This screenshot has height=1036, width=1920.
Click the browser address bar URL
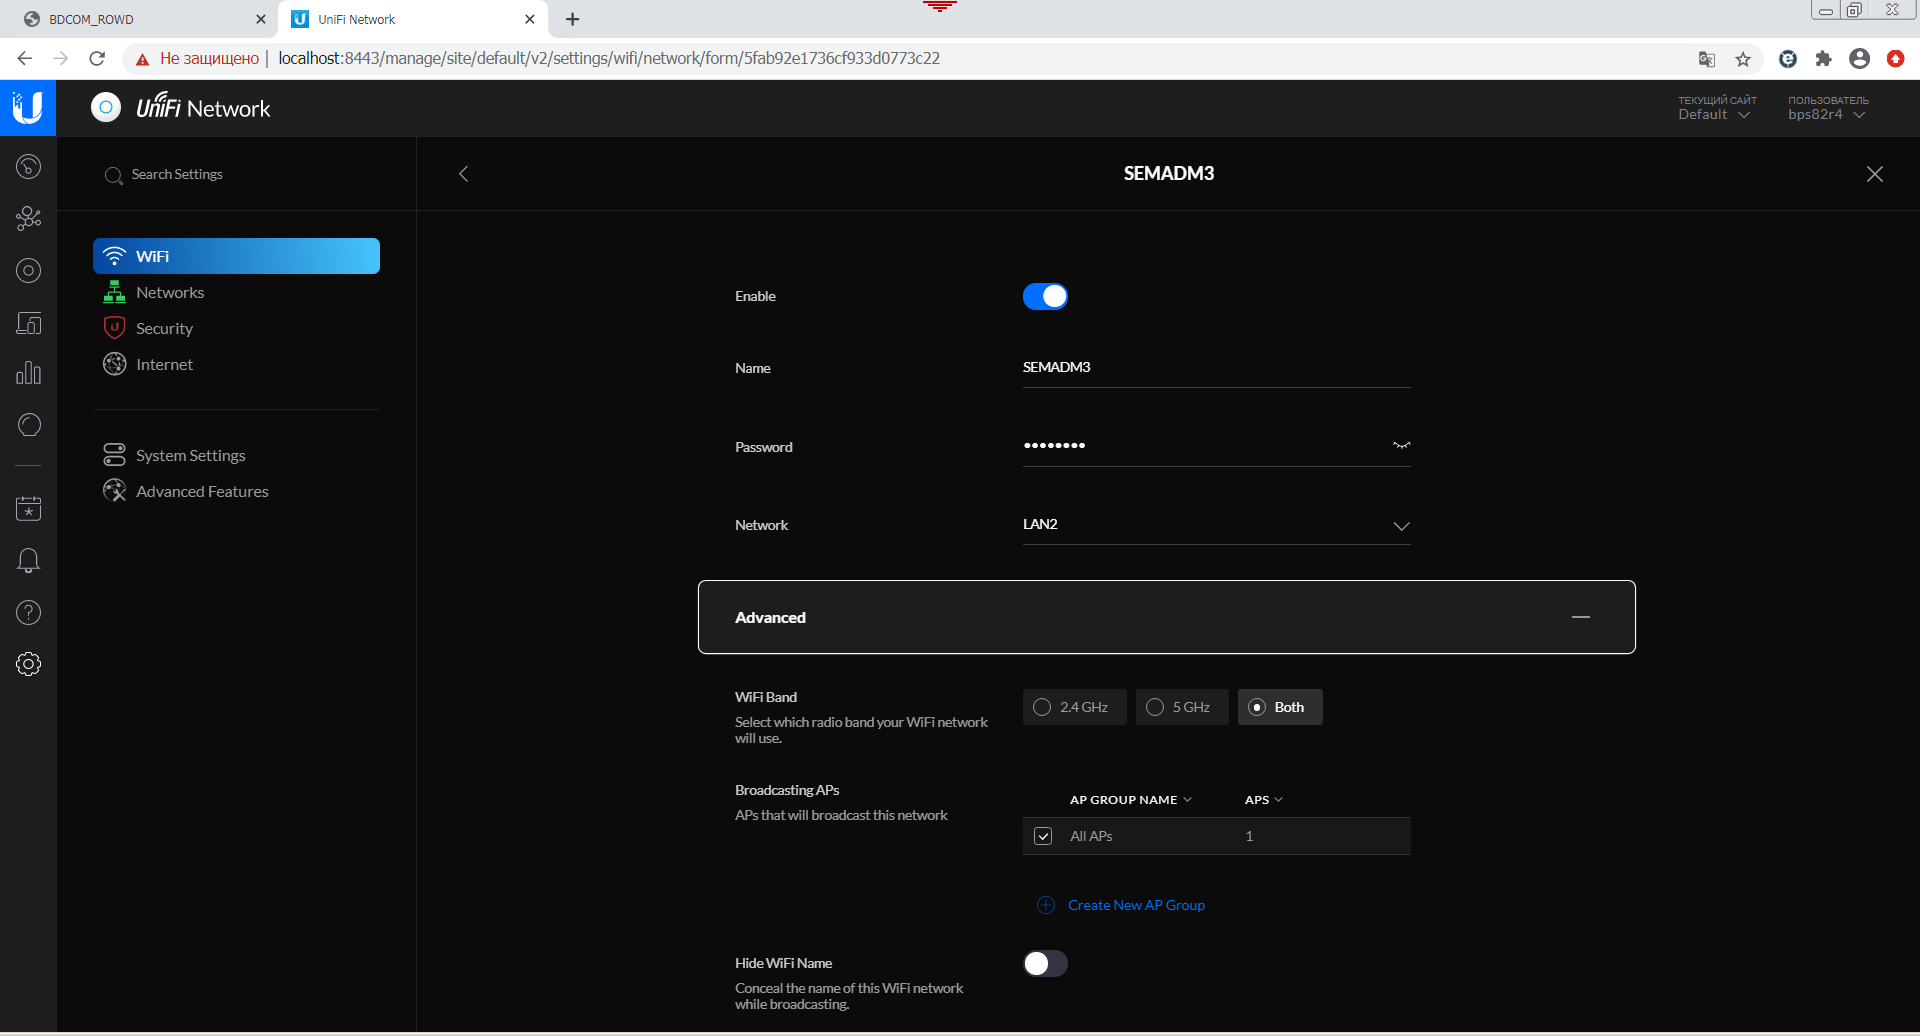click(x=609, y=58)
